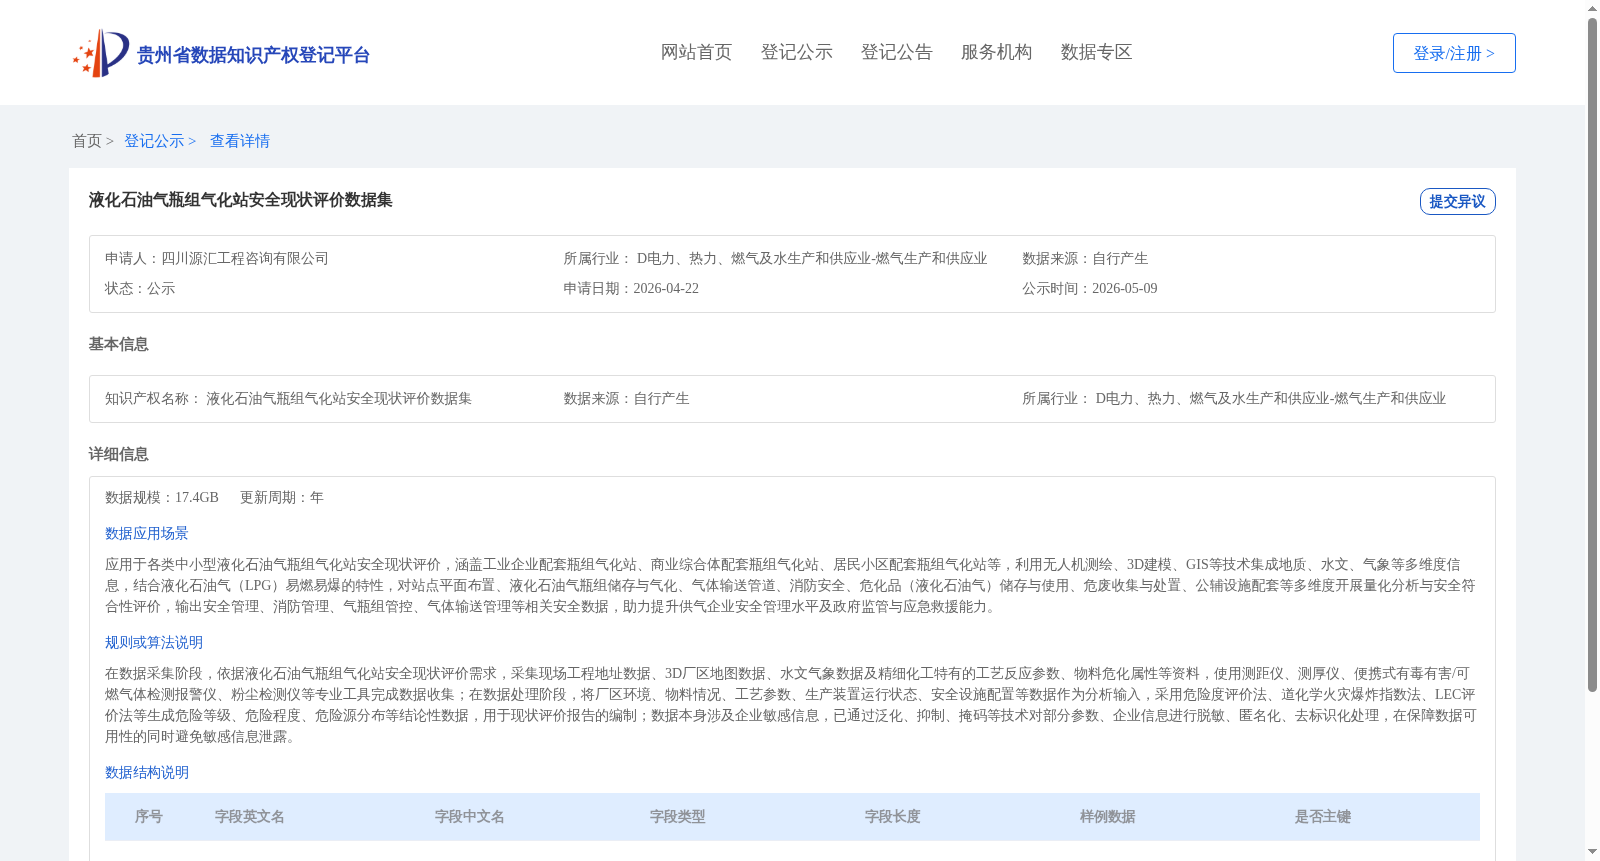Click 字段英文名 column header
1600x861 pixels.
coord(250,816)
